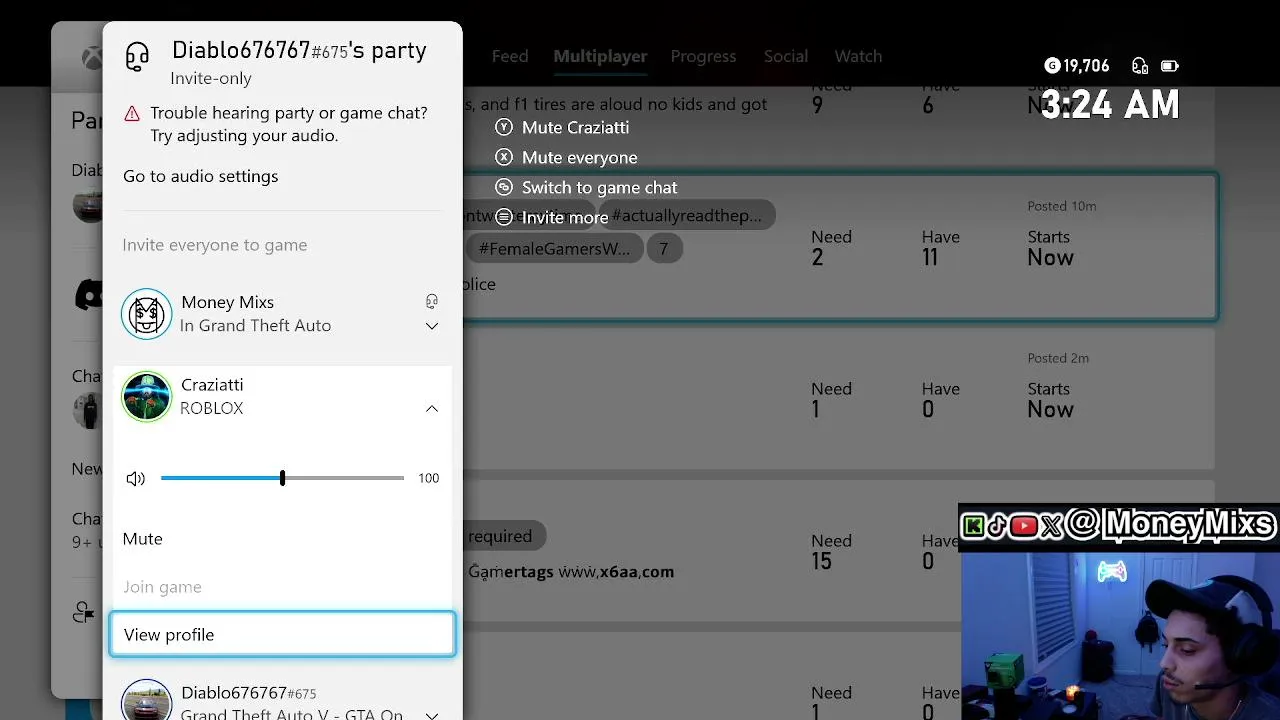Screen dimensions: 1280x720
Task: Choose Switch to game chat shortcut
Action: (587, 188)
